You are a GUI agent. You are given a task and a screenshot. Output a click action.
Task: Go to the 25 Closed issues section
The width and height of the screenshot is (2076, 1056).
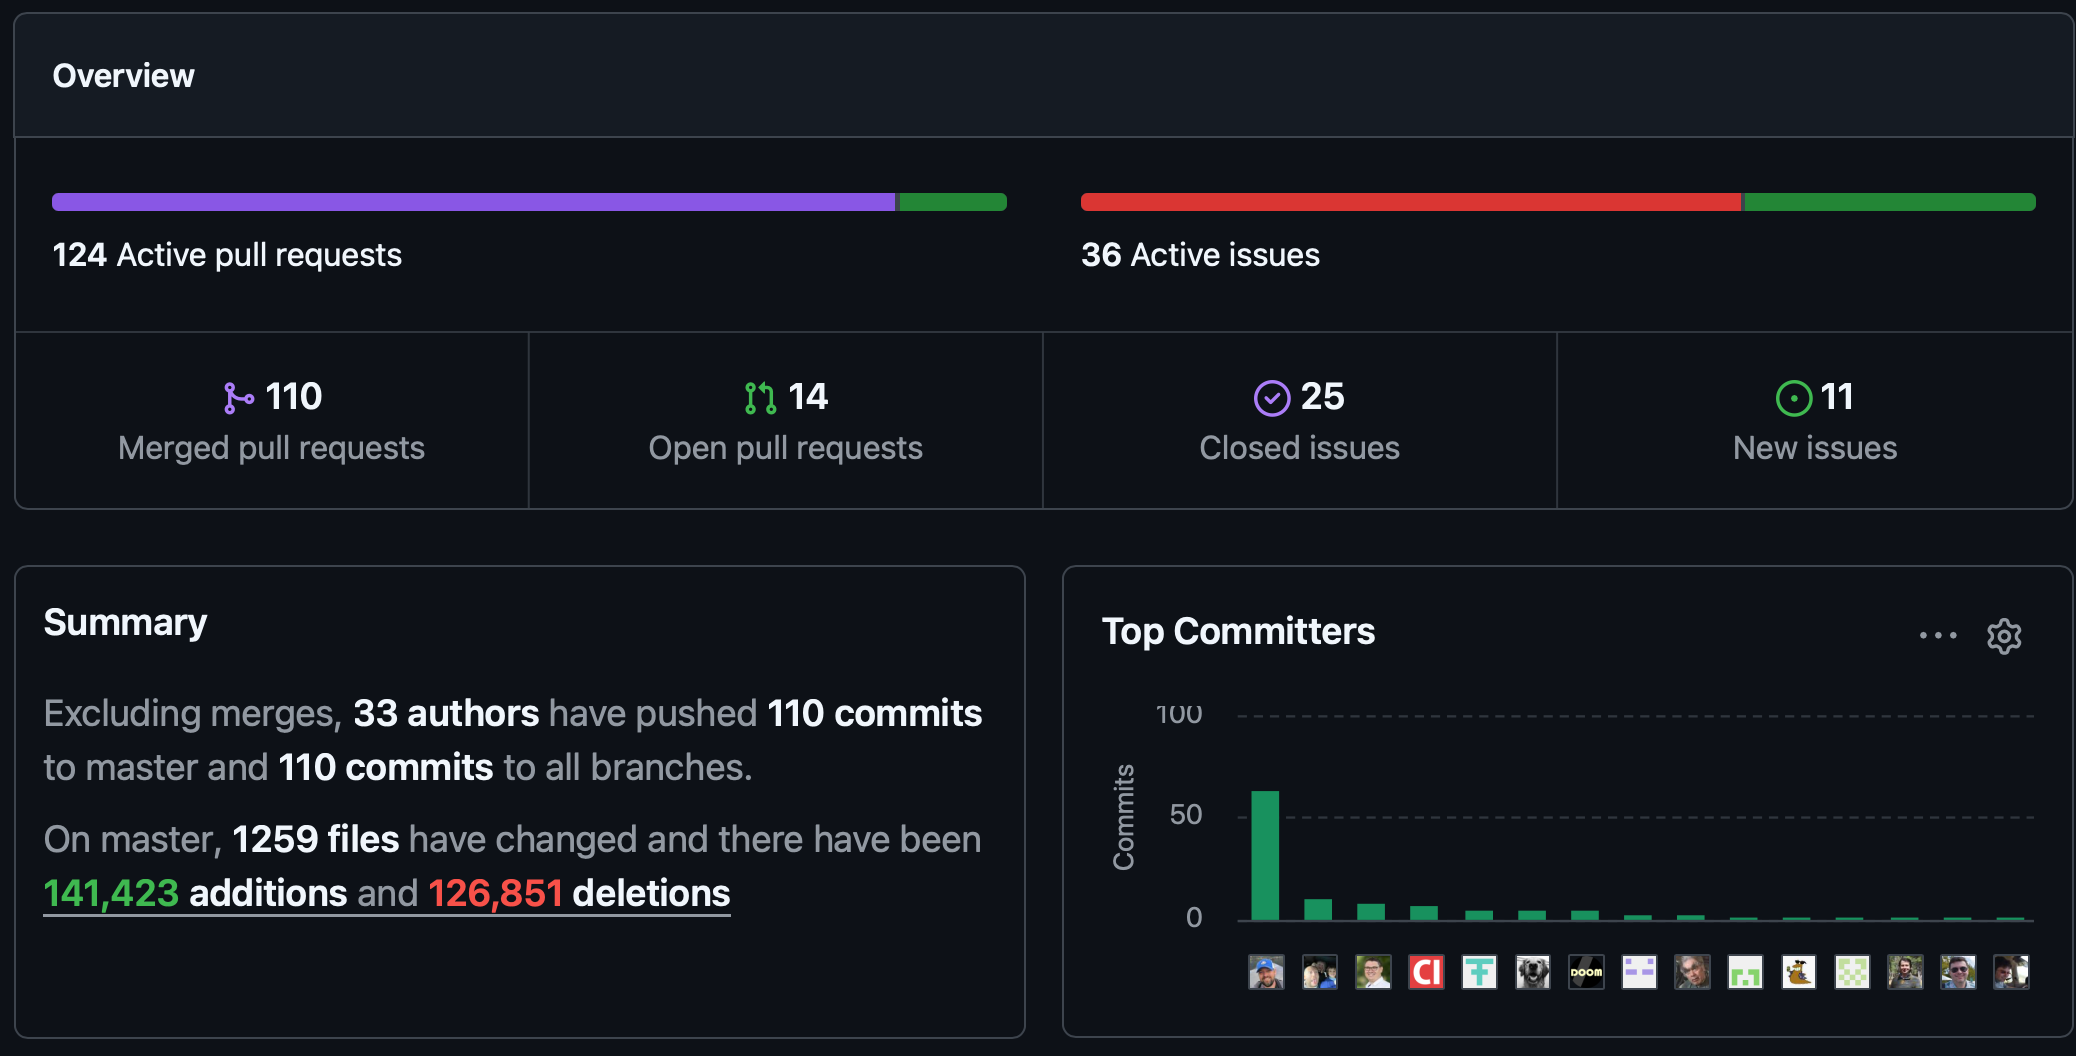click(x=1299, y=421)
